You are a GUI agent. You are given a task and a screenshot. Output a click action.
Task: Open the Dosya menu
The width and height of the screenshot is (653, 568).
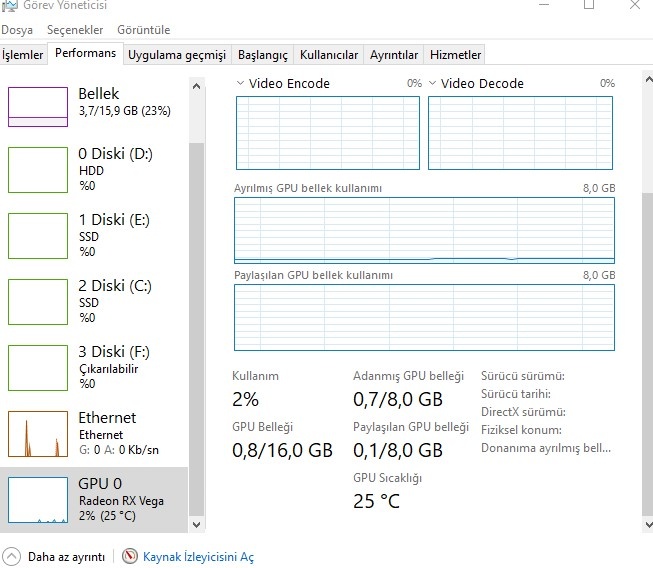[x=17, y=30]
